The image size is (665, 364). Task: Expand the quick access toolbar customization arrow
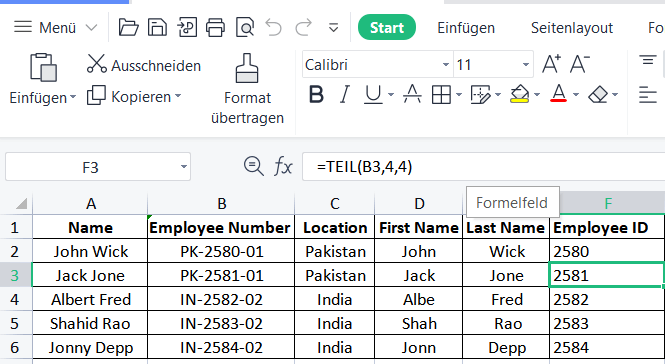point(334,28)
